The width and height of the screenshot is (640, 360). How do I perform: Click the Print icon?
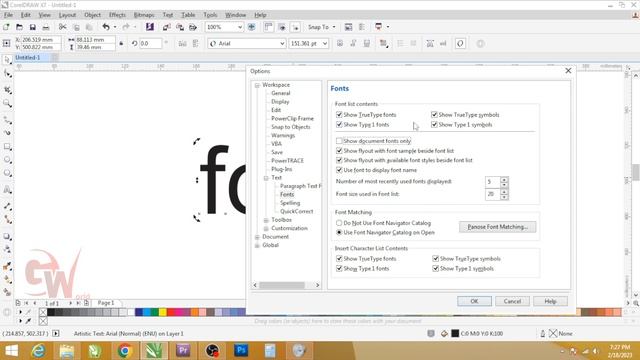(x=46, y=27)
